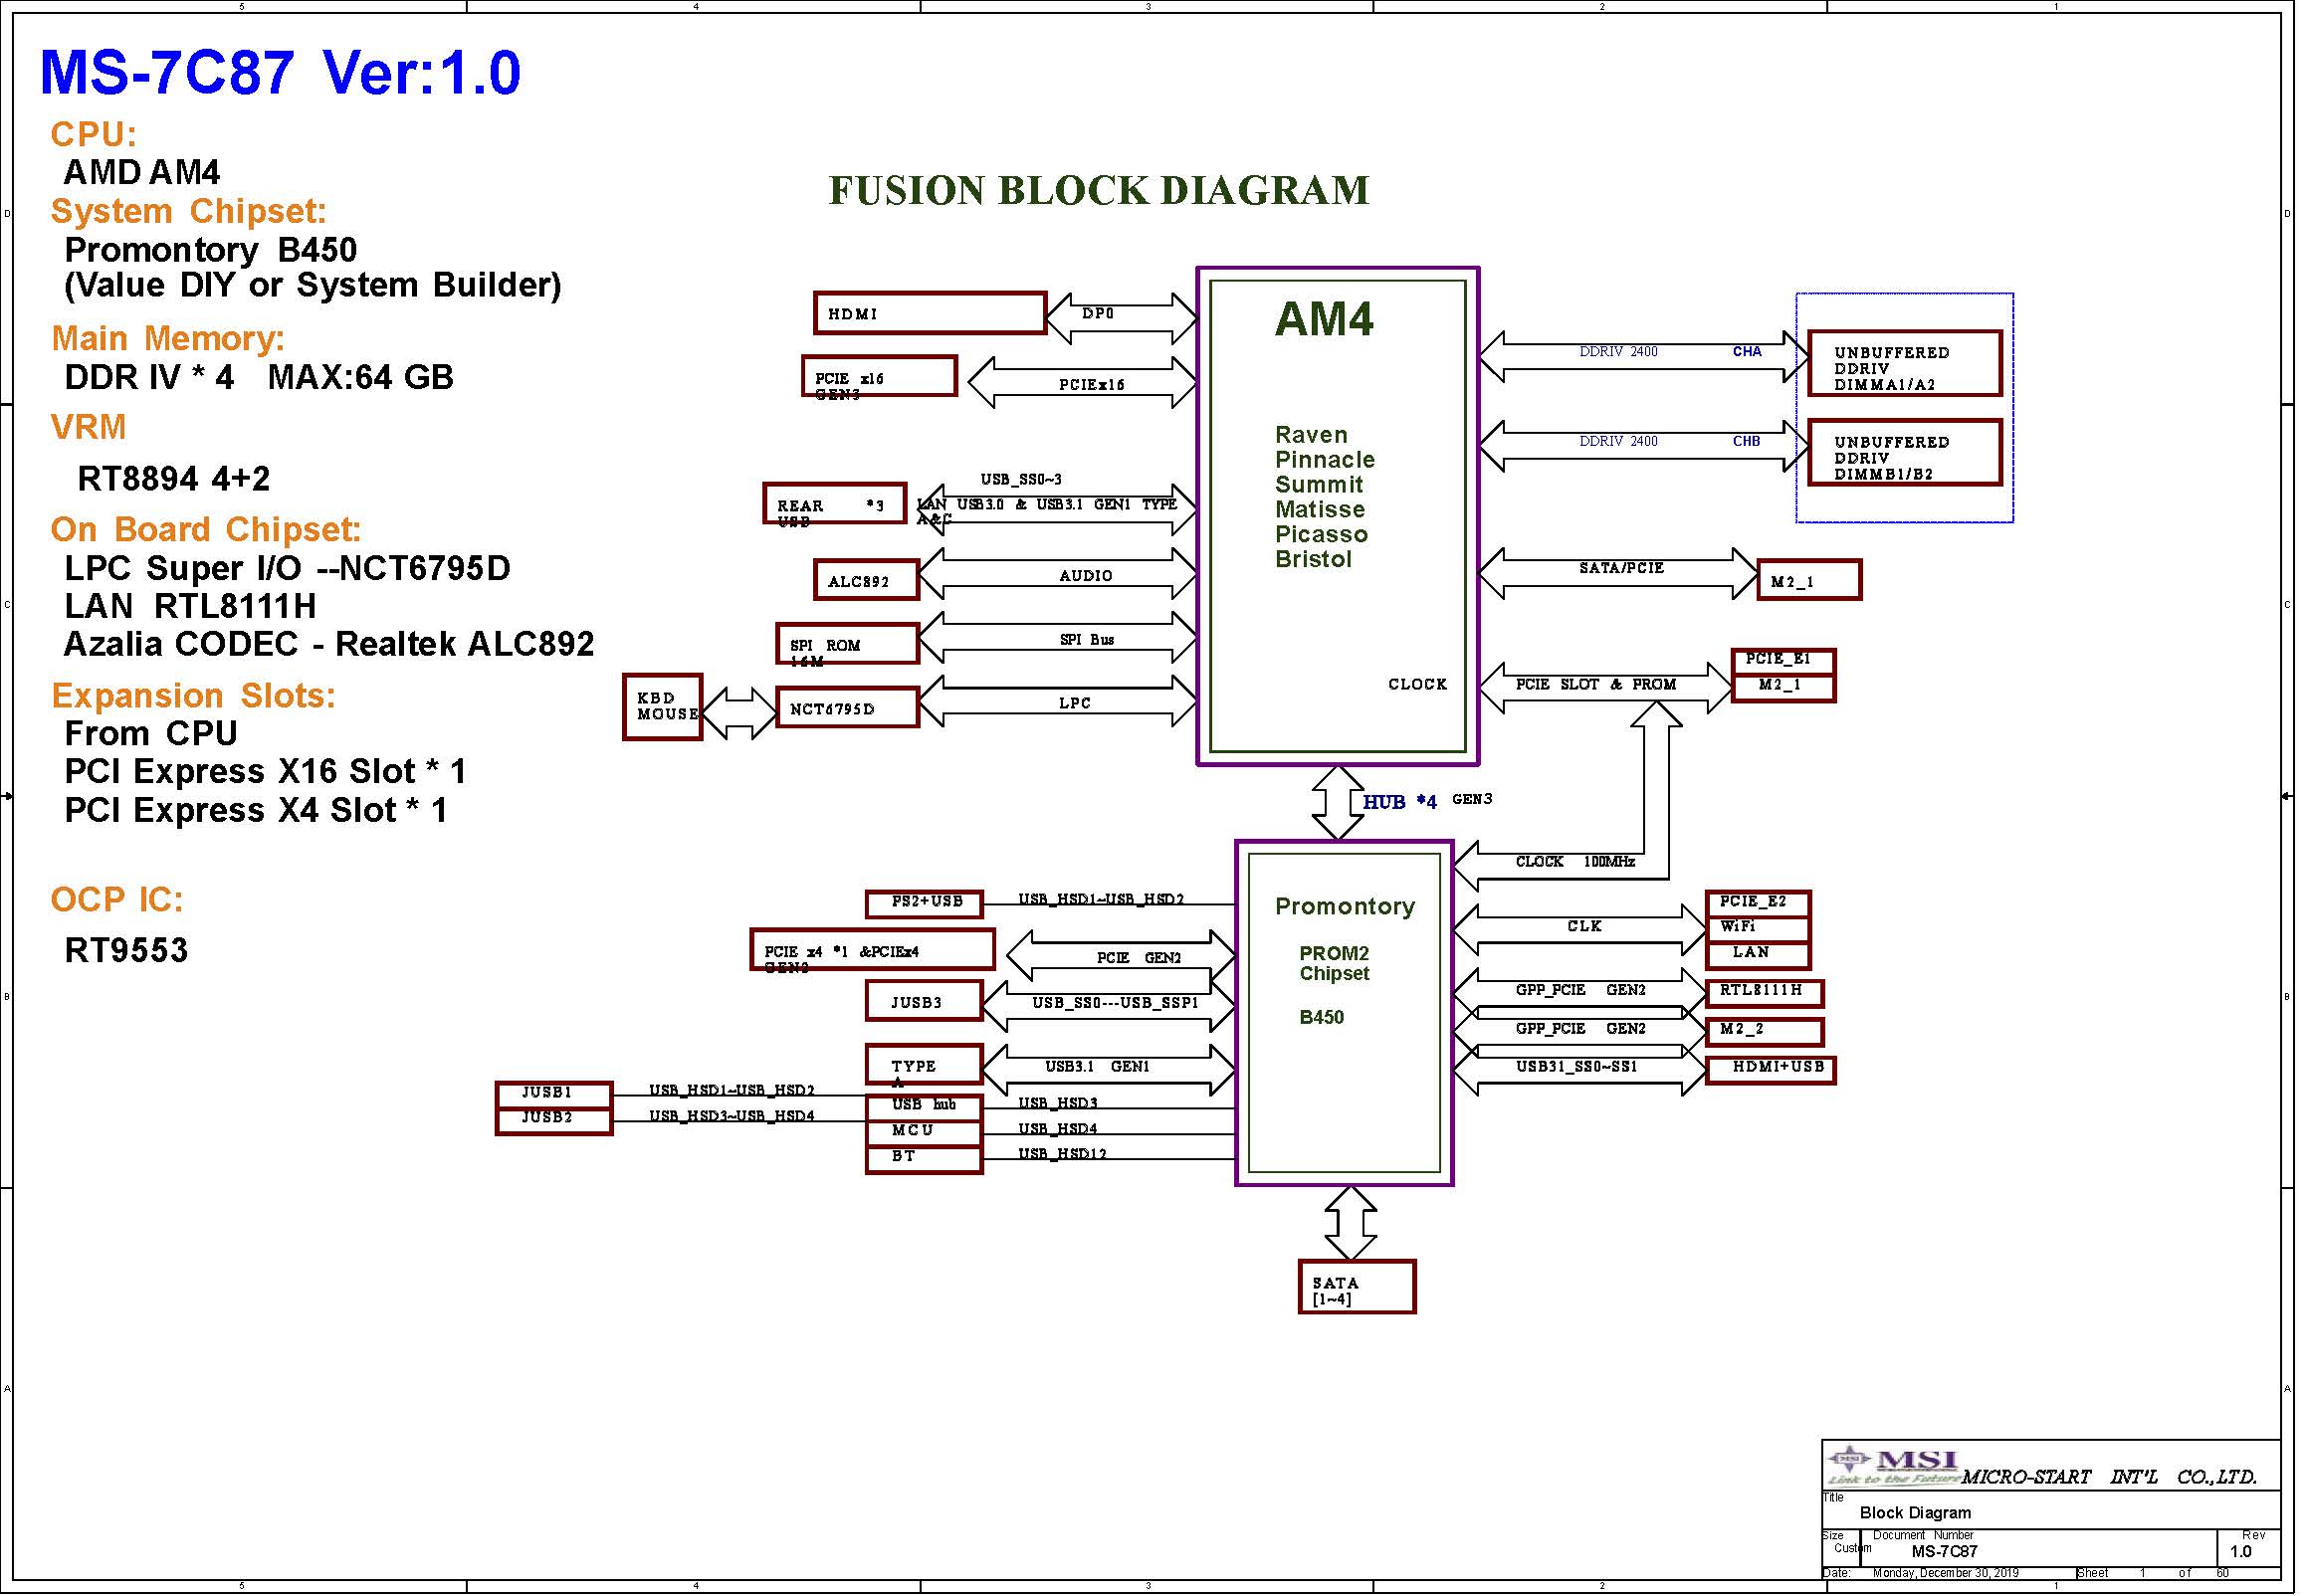Select the "RT9553" text
This screenshot has height=1596, width=2306.
(126, 950)
